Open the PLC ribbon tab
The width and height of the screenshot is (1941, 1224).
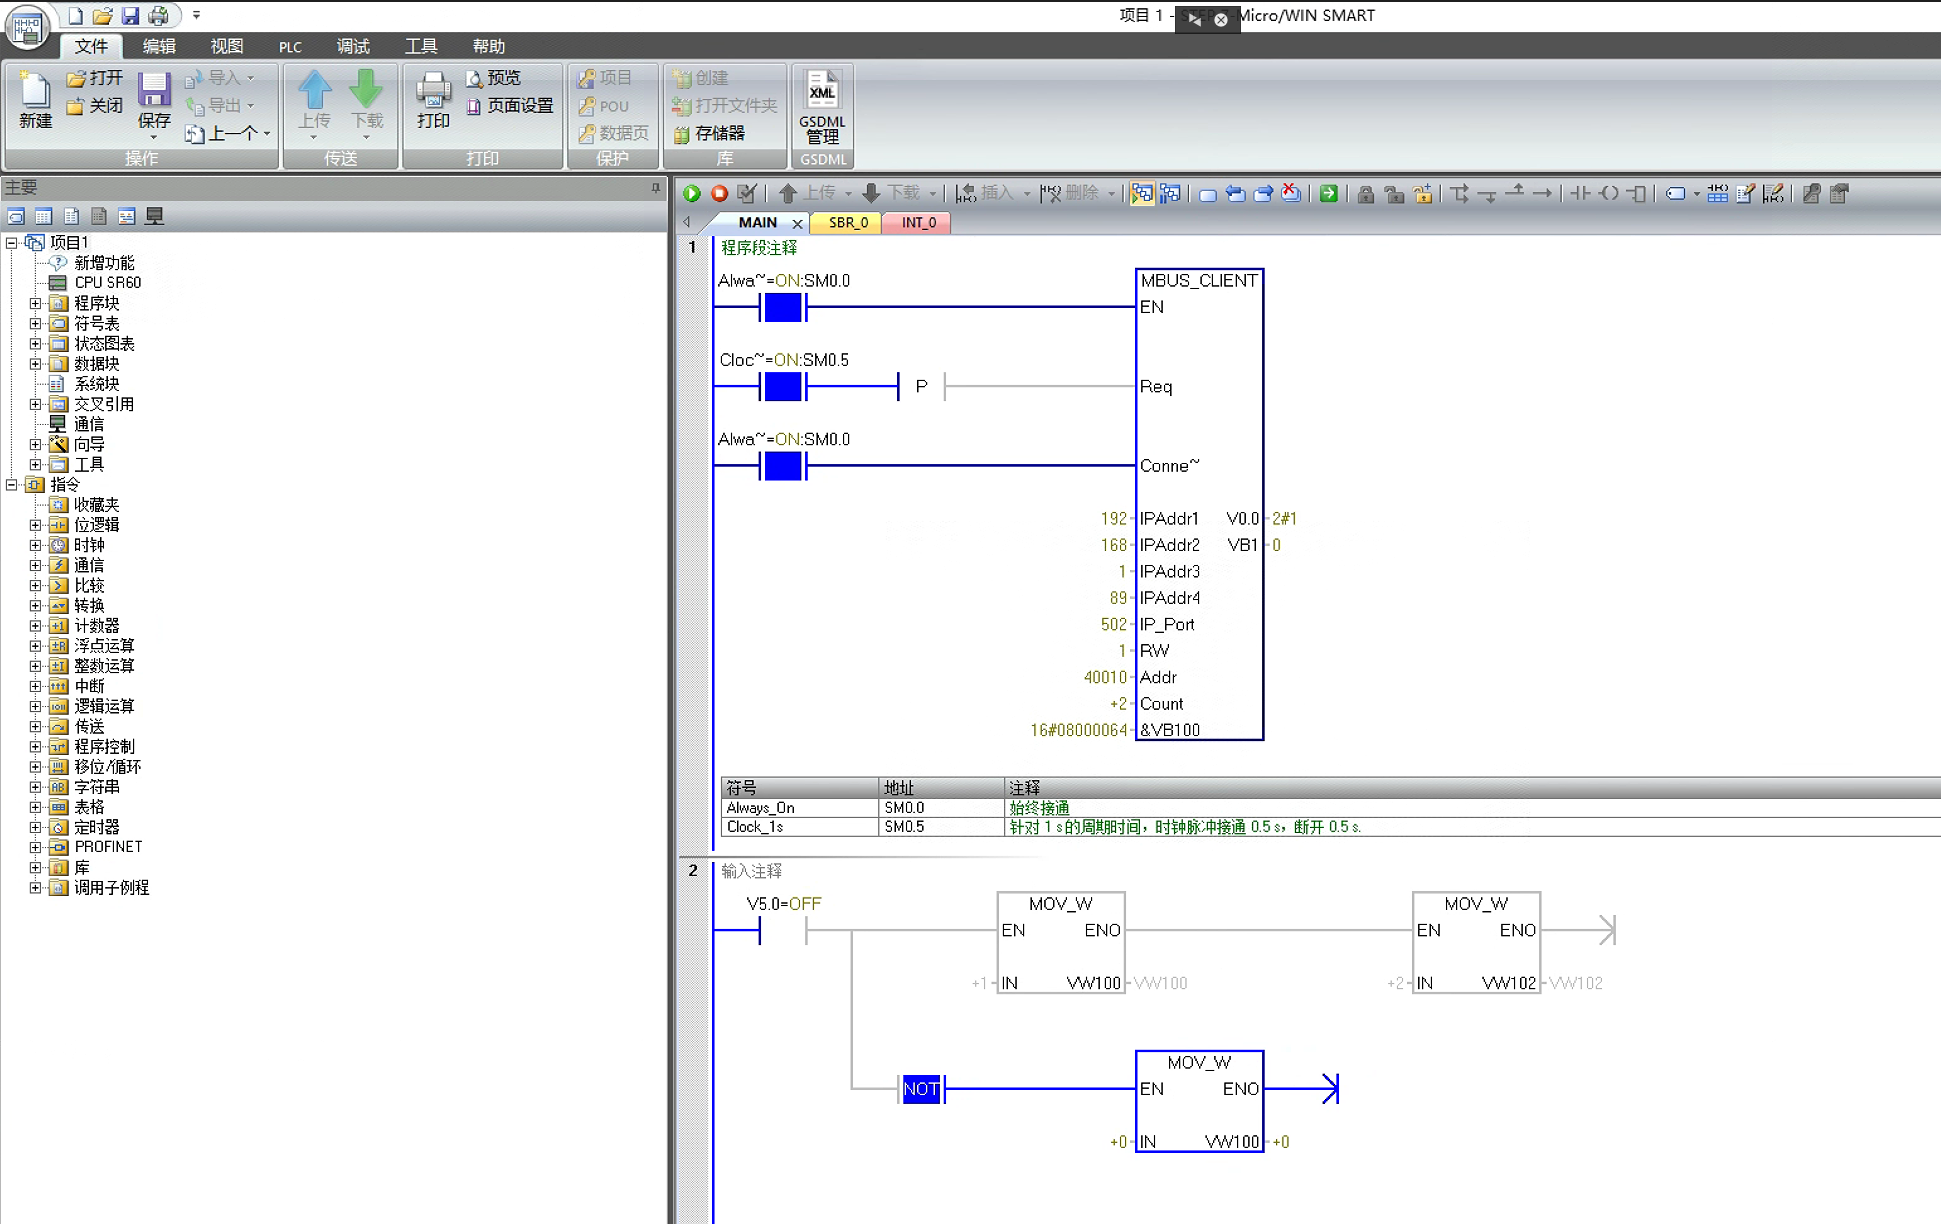click(x=290, y=46)
